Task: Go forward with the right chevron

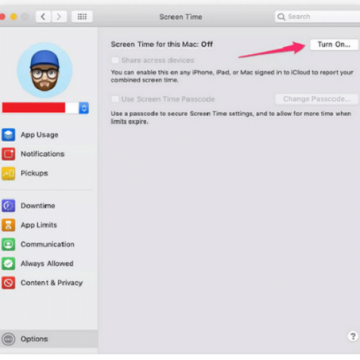Action: 59,17
